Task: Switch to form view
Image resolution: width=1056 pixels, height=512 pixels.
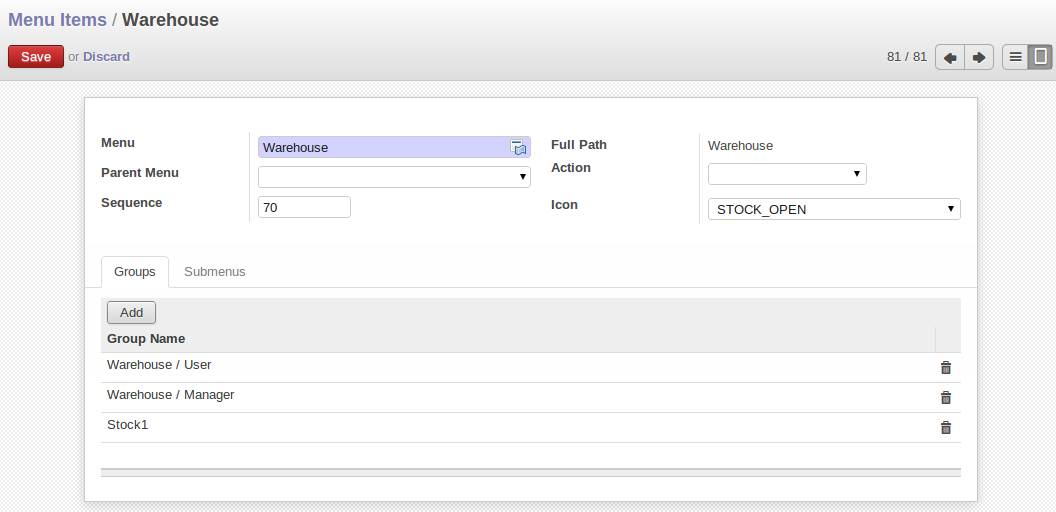Action: tap(1041, 57)
